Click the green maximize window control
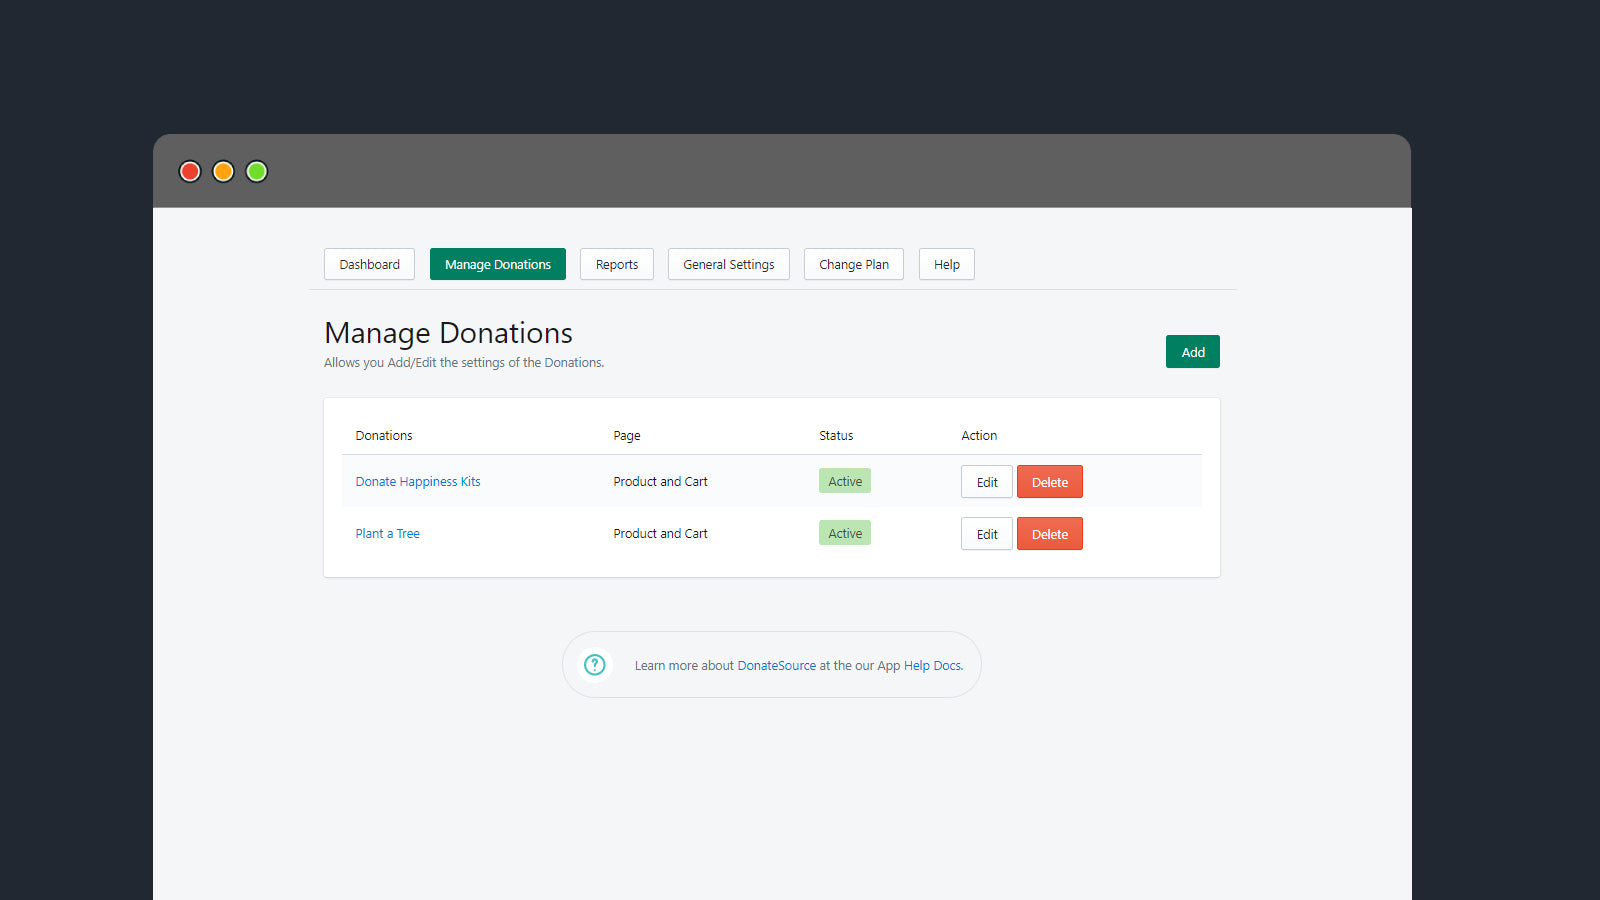Viewport: 1600px width, 900px height. (x=256, y=171)
